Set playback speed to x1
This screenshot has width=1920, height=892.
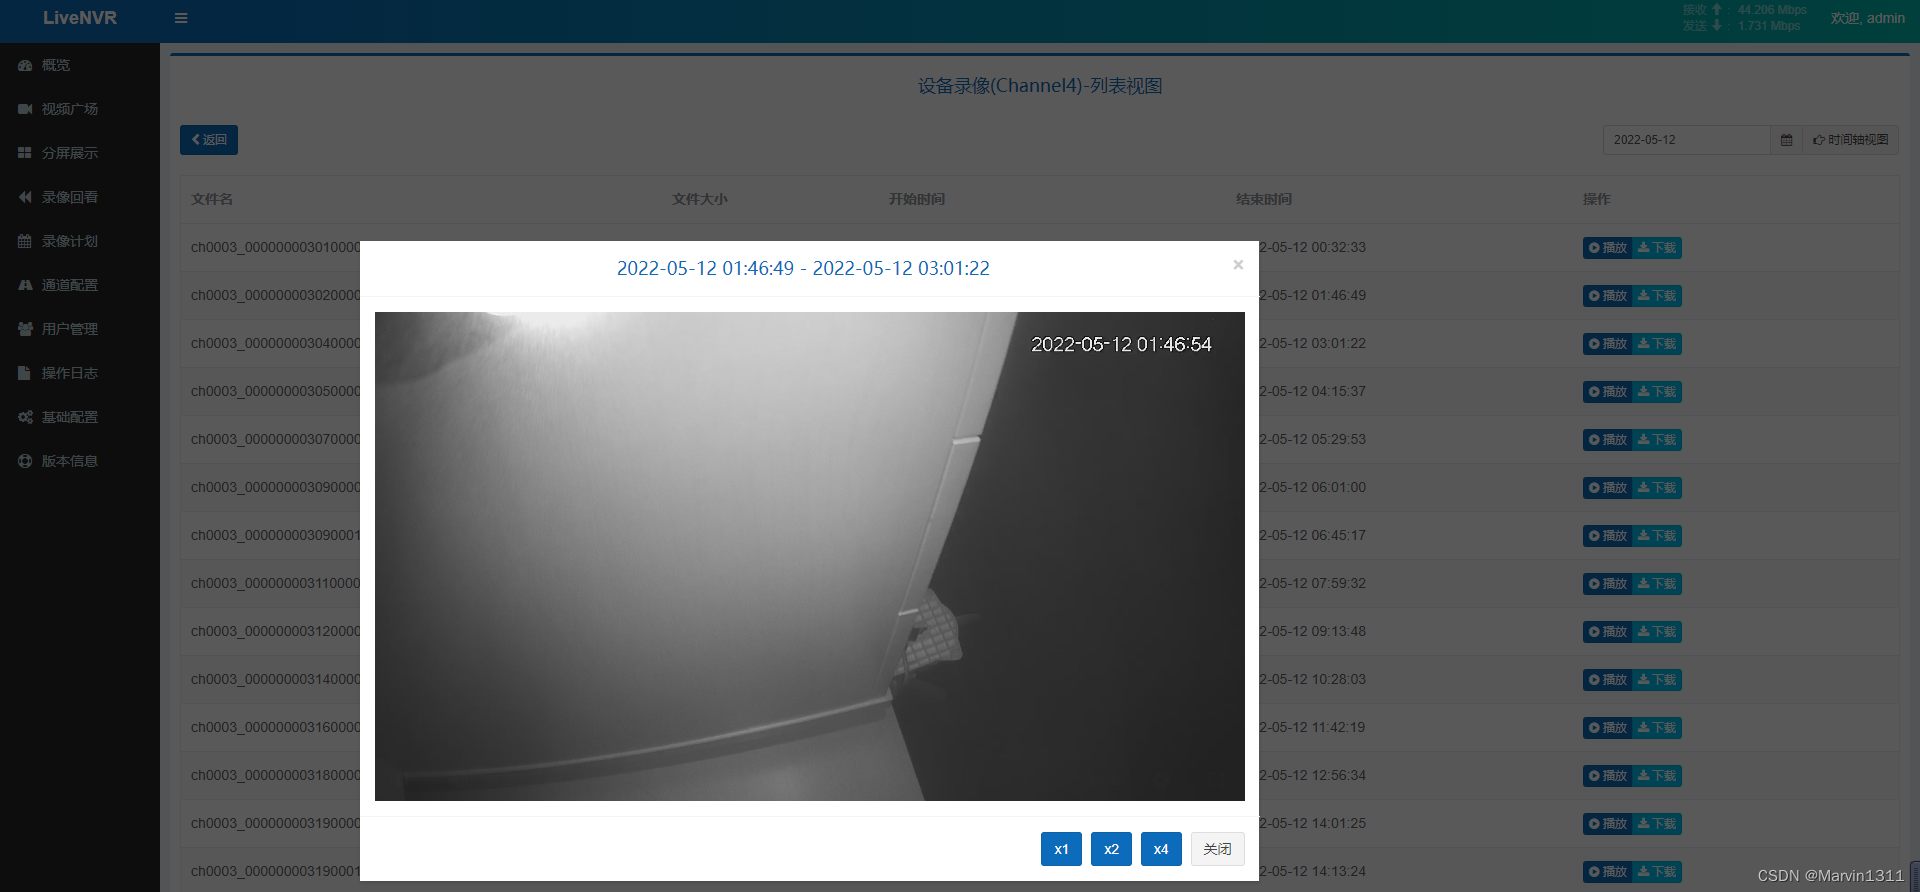(1061, 849)
